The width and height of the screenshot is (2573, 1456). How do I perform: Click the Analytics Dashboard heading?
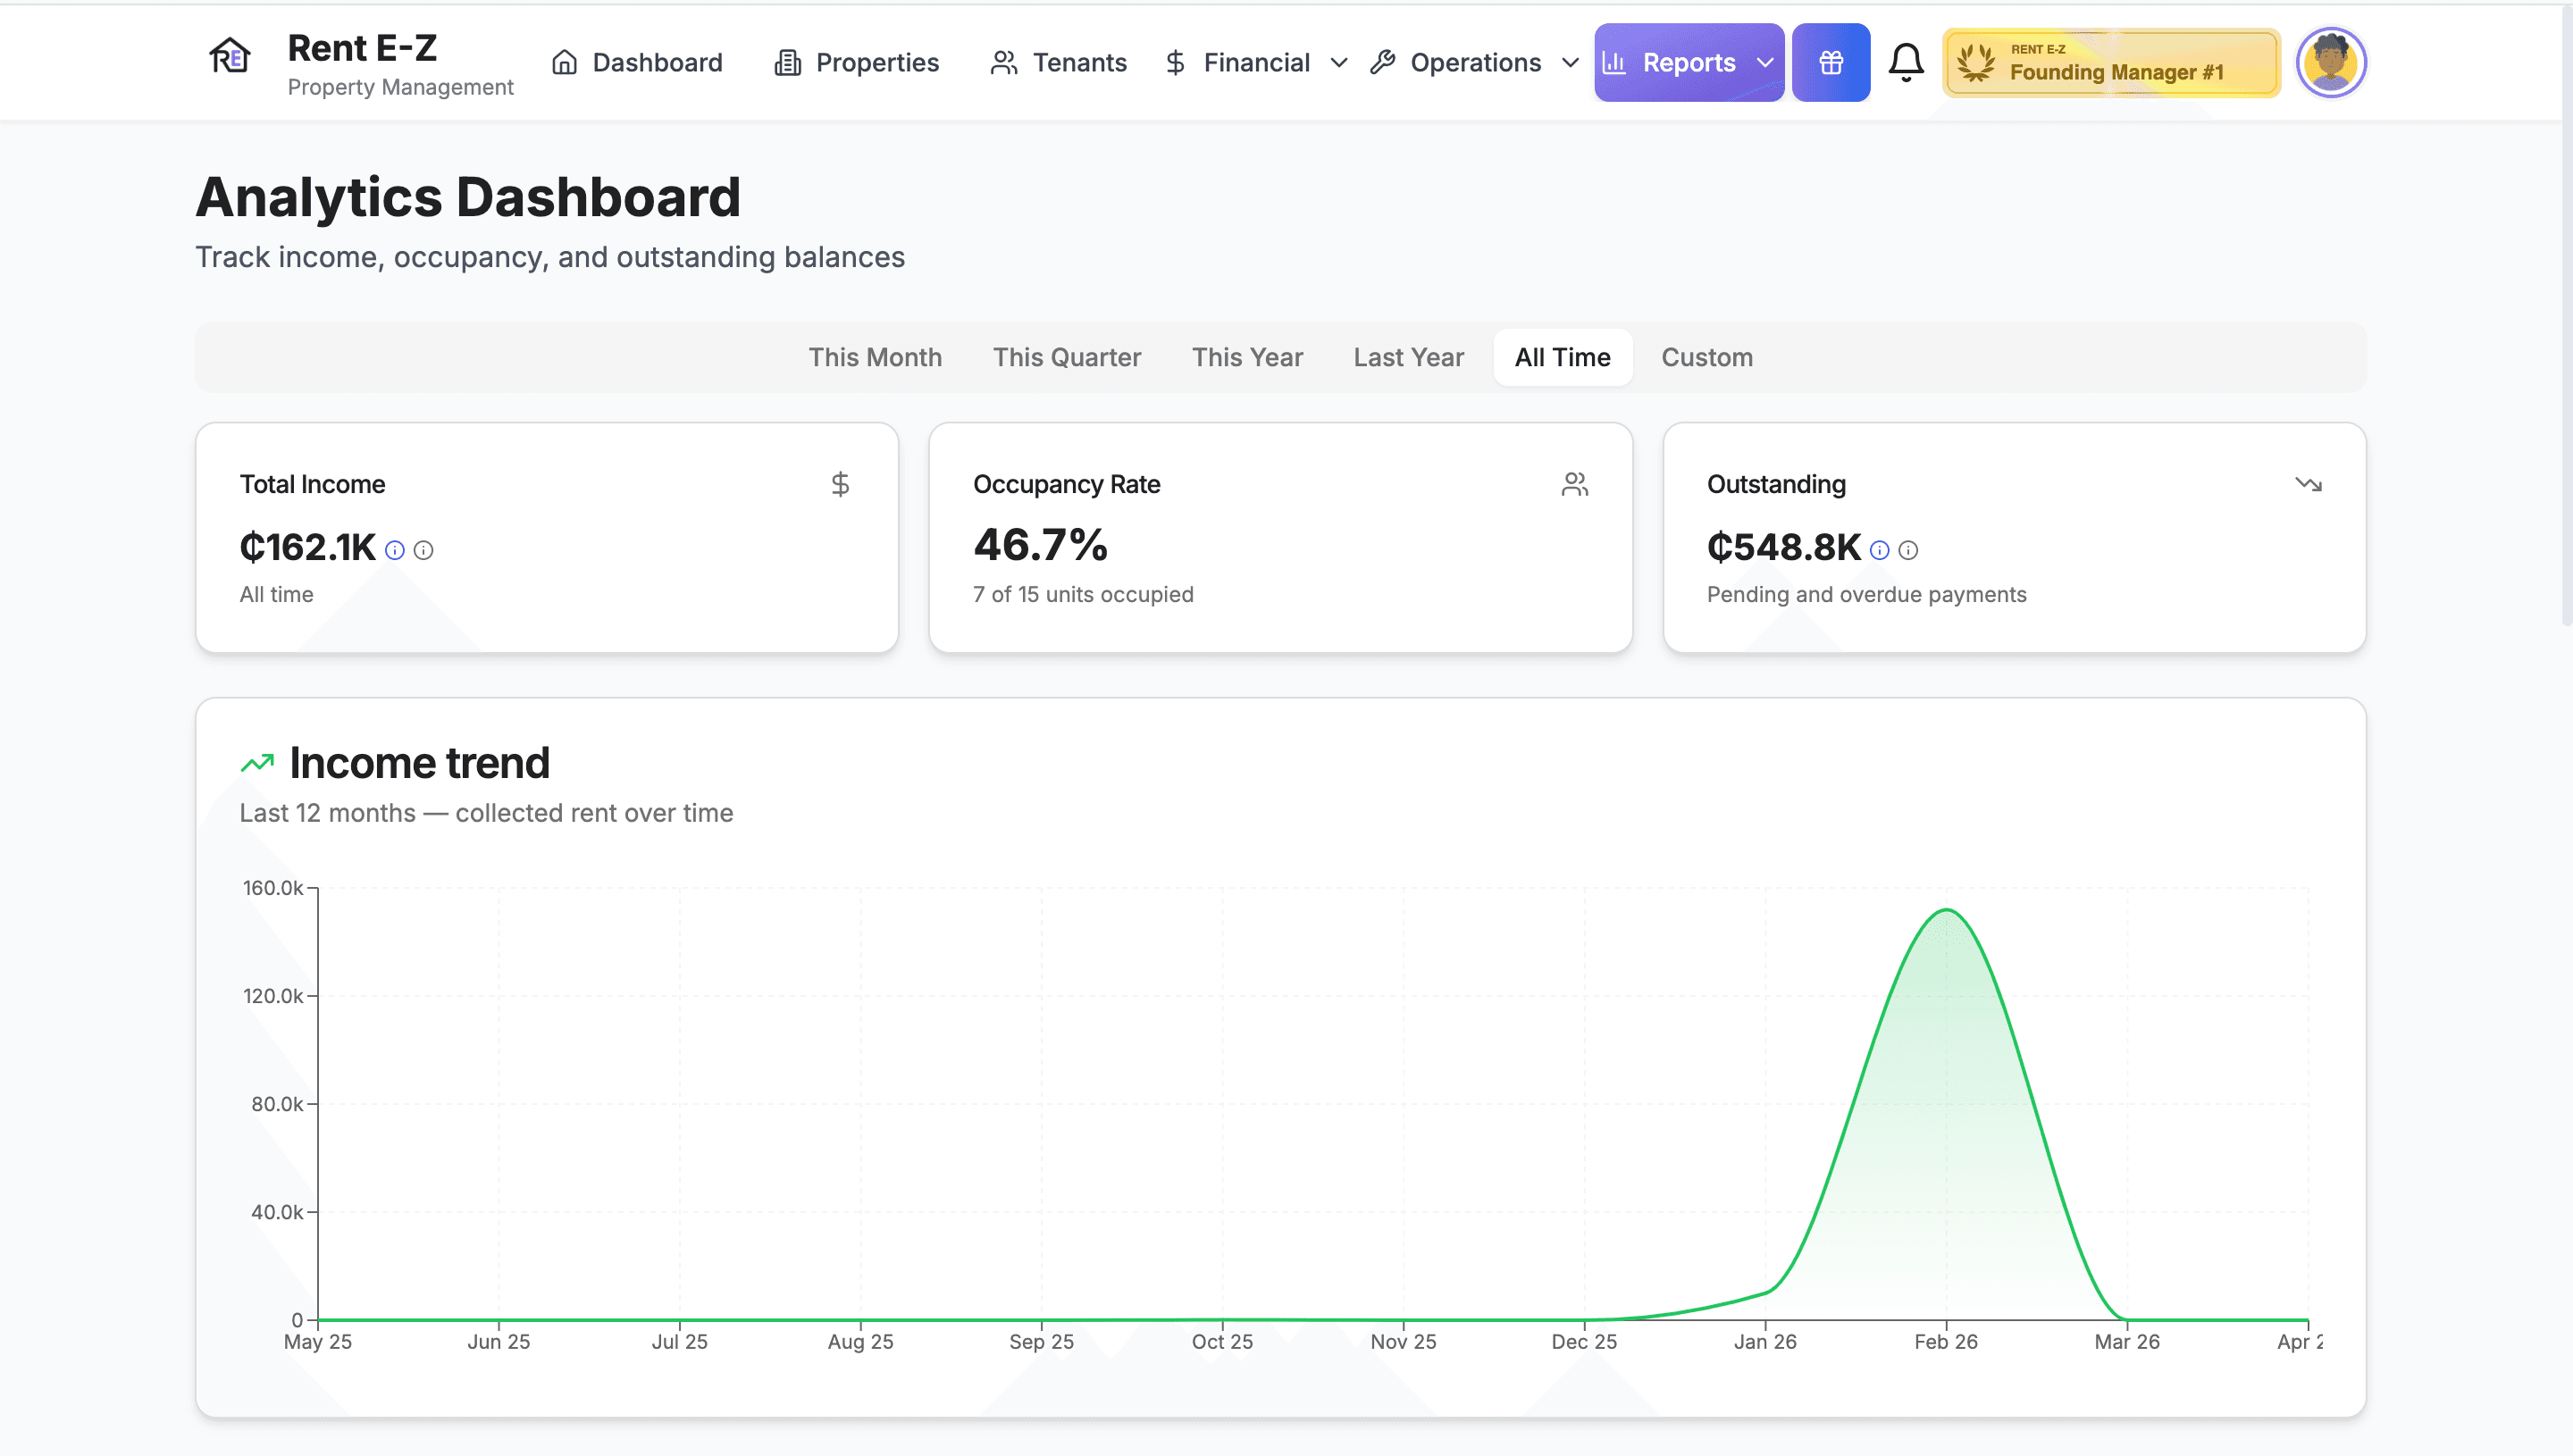tap(468, 197)
